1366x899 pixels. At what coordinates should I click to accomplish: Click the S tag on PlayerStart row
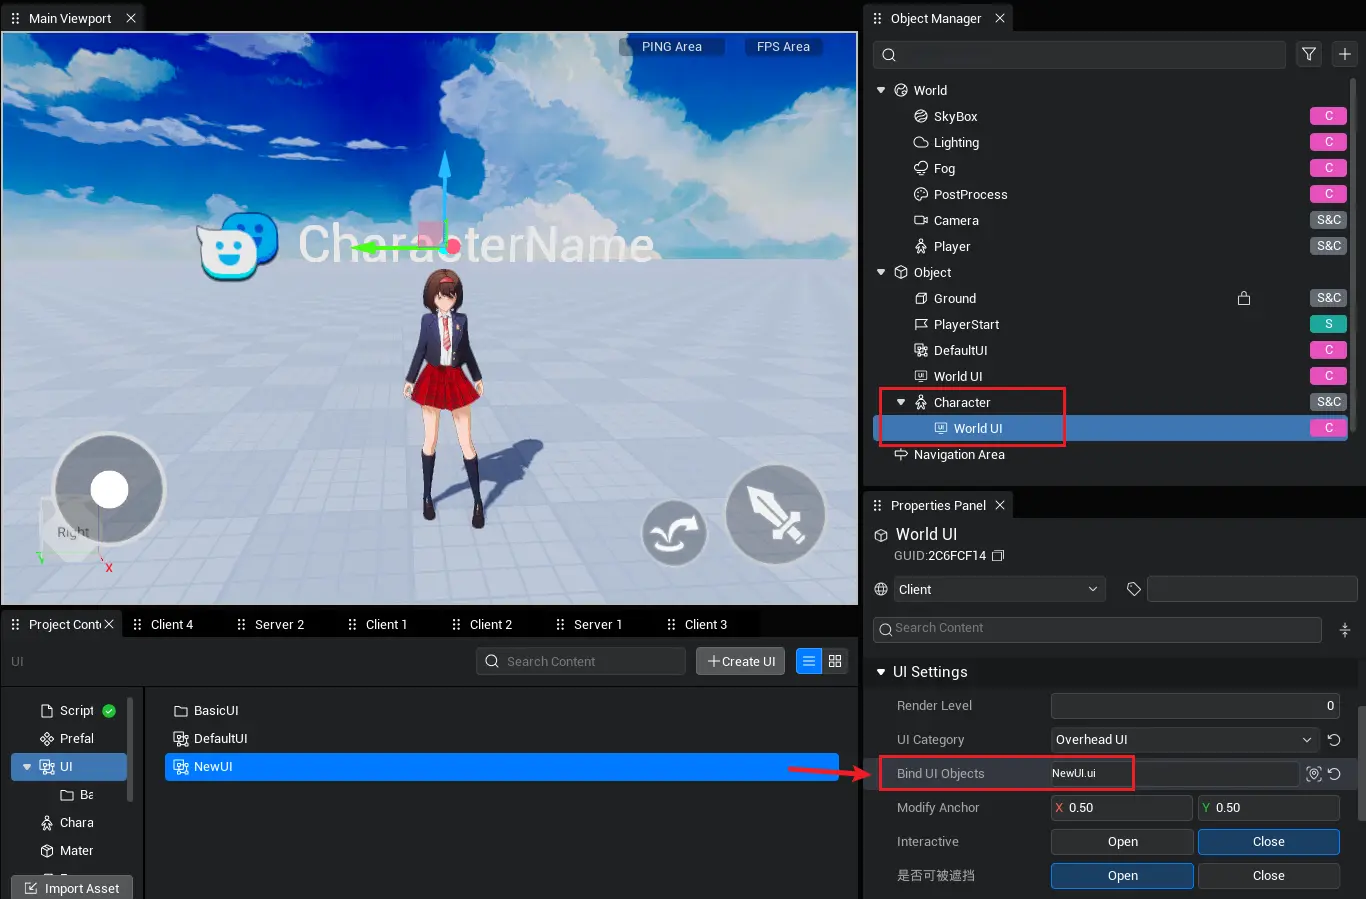click(x=1329, y=324)
